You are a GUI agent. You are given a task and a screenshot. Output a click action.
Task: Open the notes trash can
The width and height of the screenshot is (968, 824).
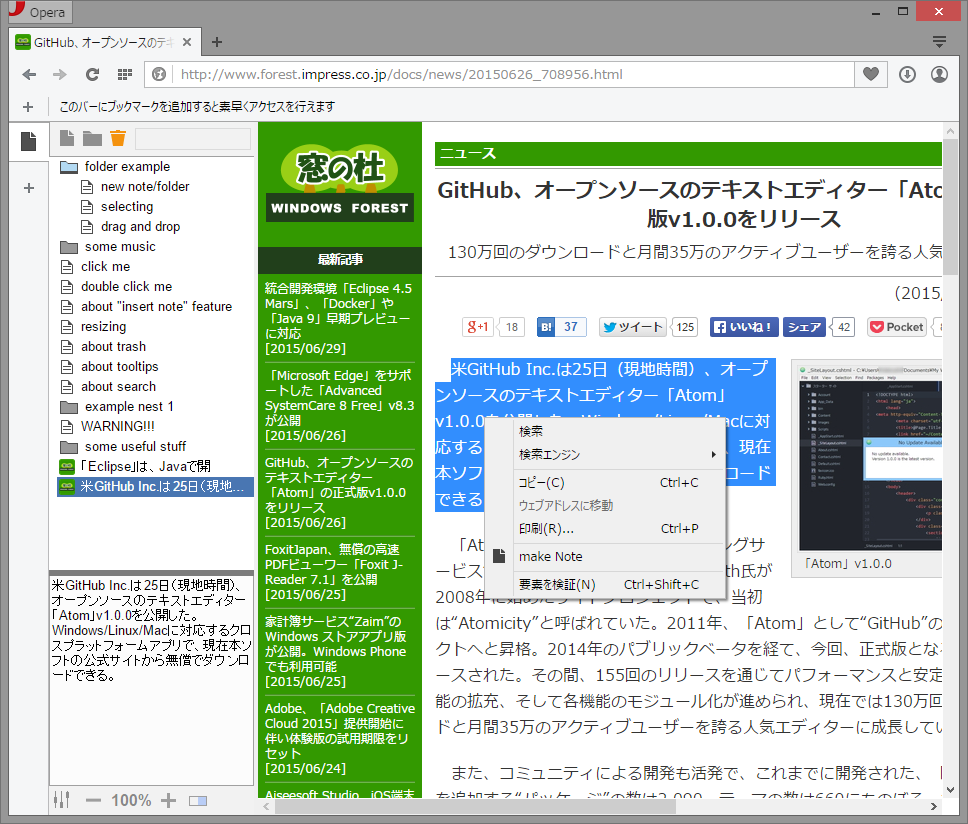[117, 139]
